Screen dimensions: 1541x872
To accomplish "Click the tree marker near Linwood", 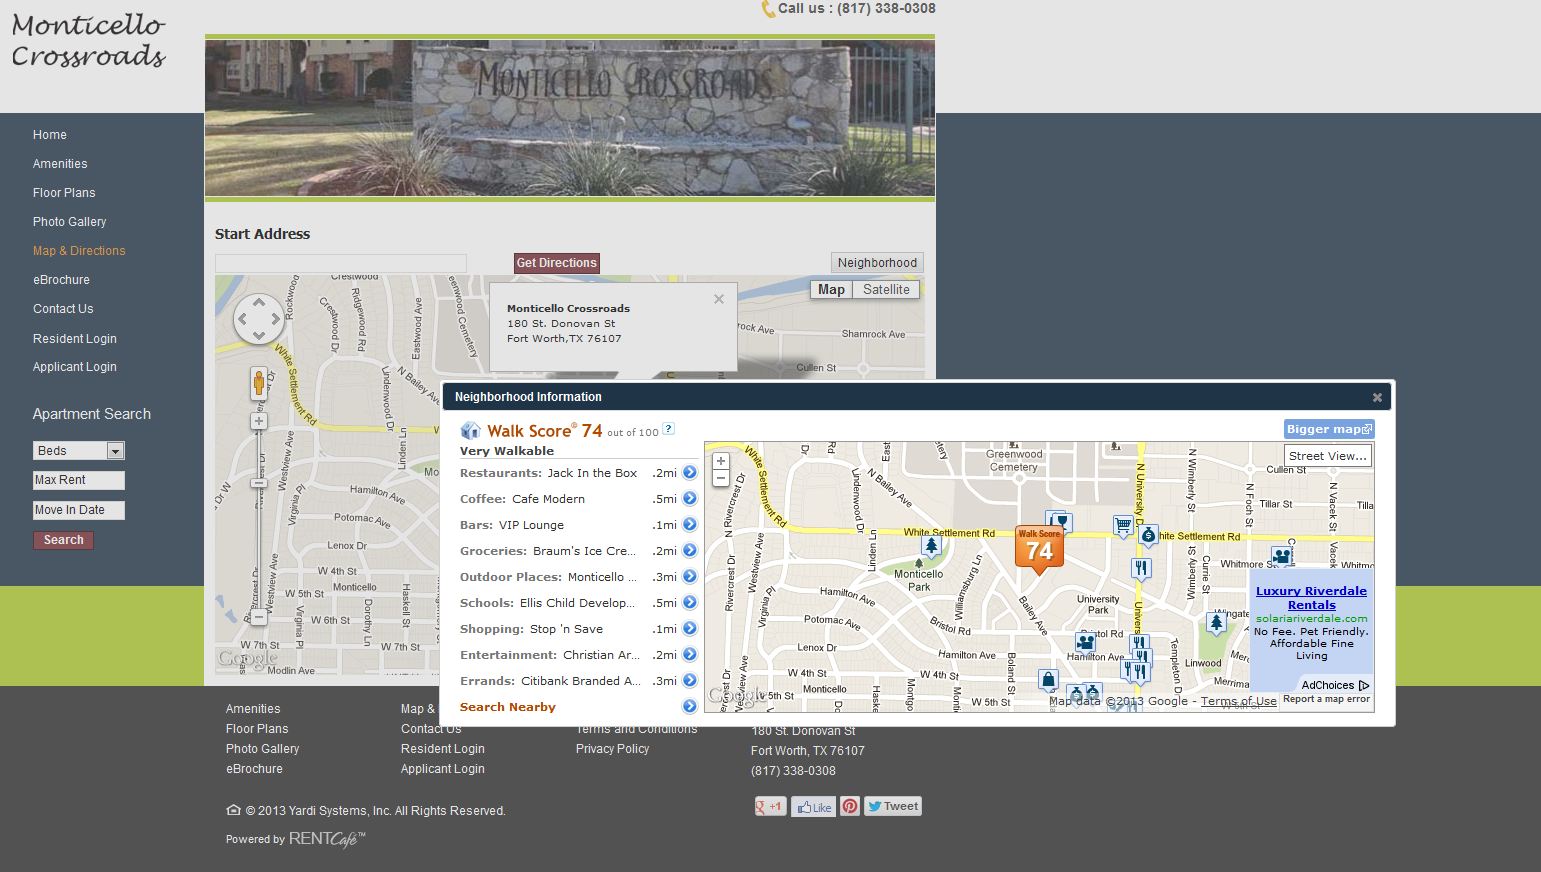I will 1216,624.
